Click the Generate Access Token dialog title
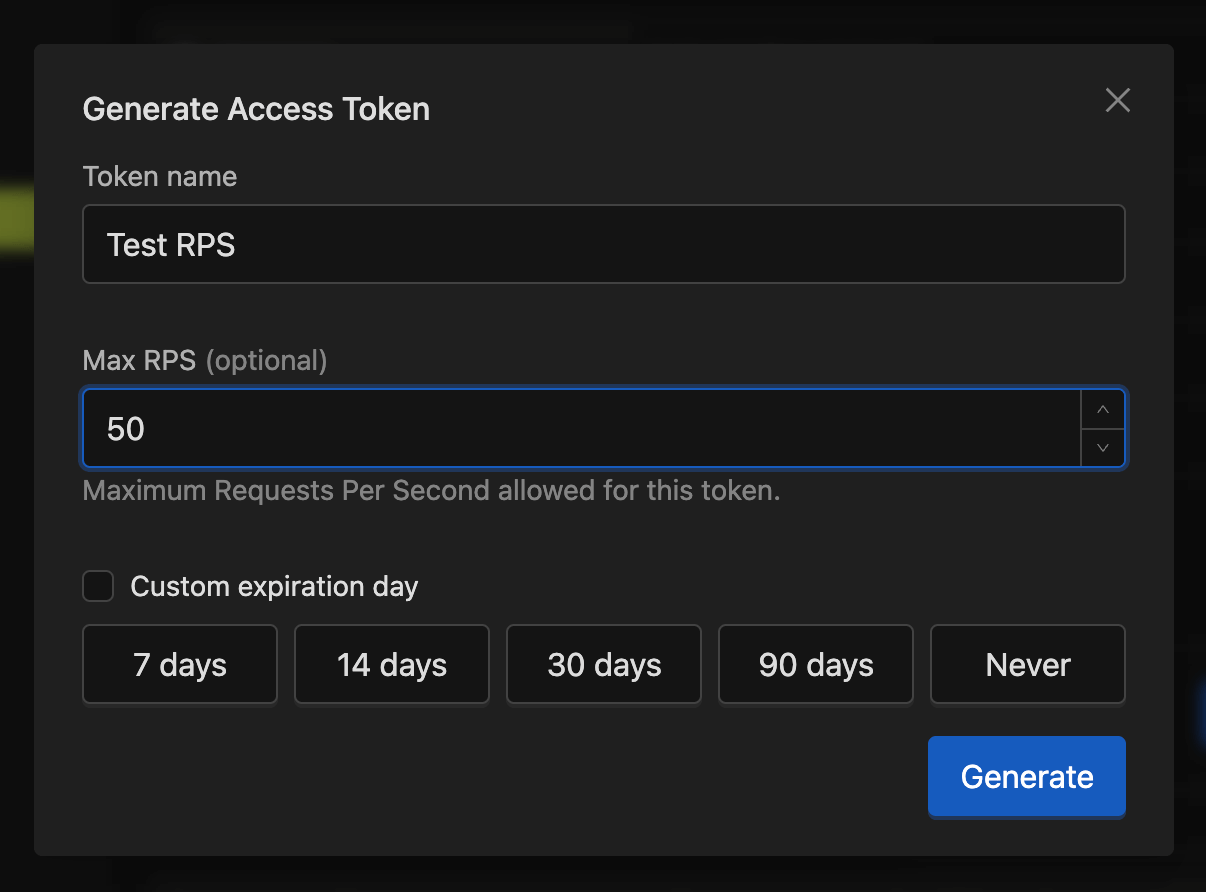Screen dimensions: 1206x892 click(256, 109)
